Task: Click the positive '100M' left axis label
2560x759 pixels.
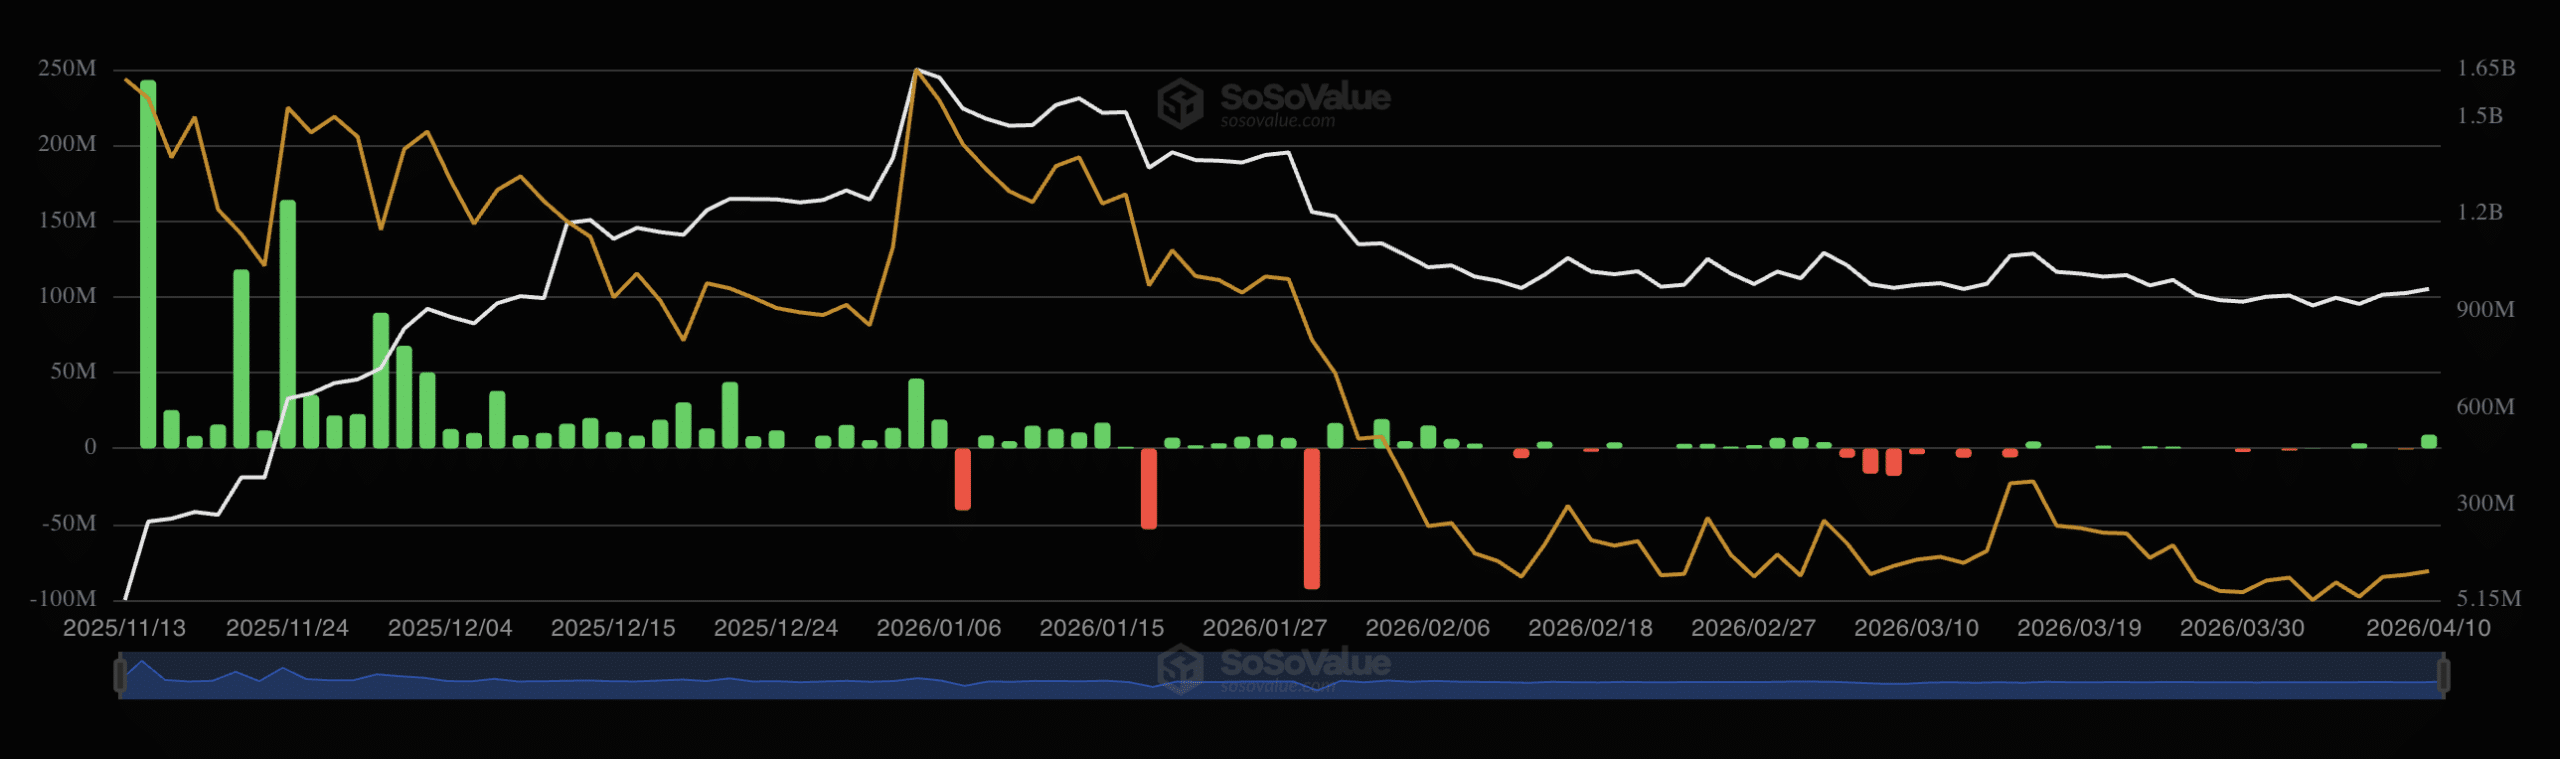Action: [x=68, y=296]
